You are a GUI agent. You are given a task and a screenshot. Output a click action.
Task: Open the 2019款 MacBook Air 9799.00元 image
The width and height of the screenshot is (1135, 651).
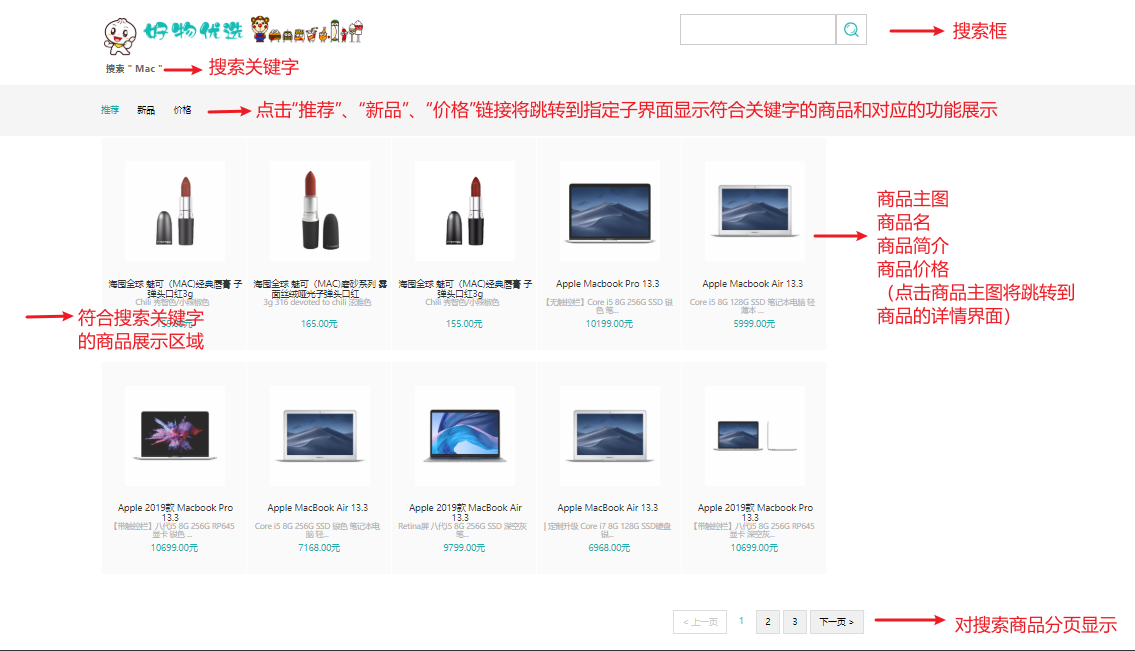click(465, 435)
